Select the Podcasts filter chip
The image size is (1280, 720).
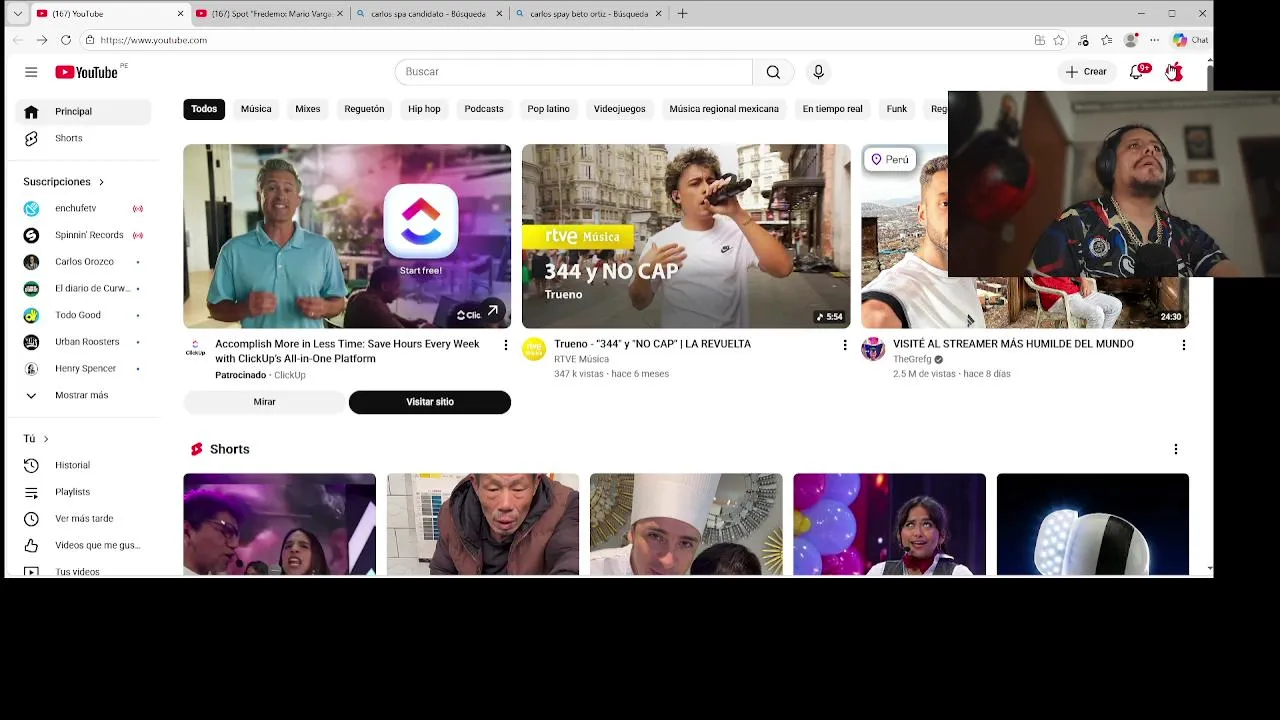[484, 109]
